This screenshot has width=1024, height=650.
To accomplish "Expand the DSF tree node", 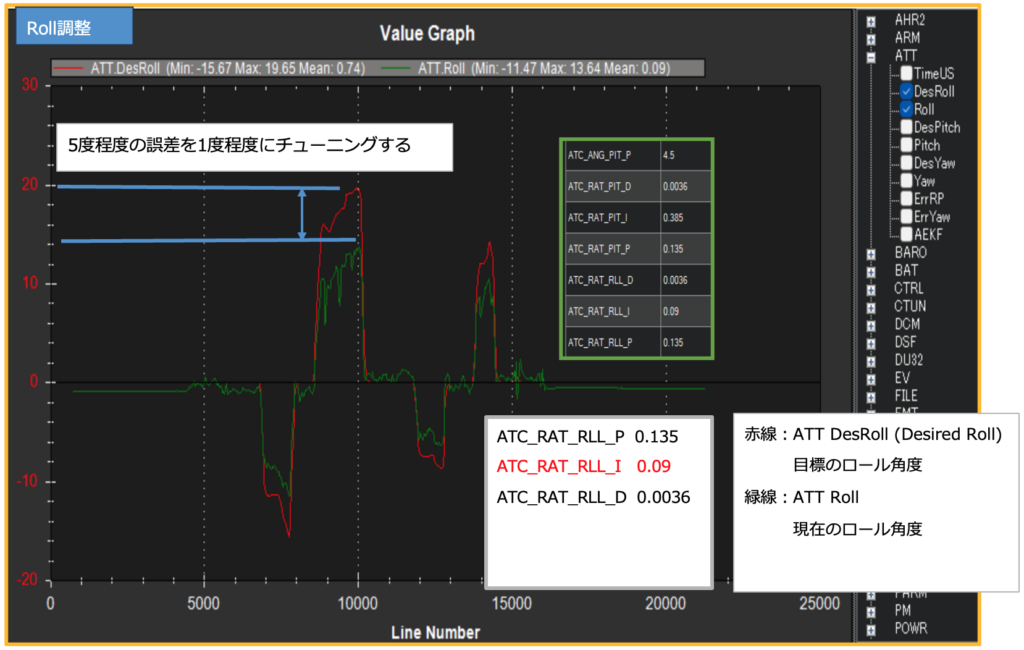I will 871,344.
